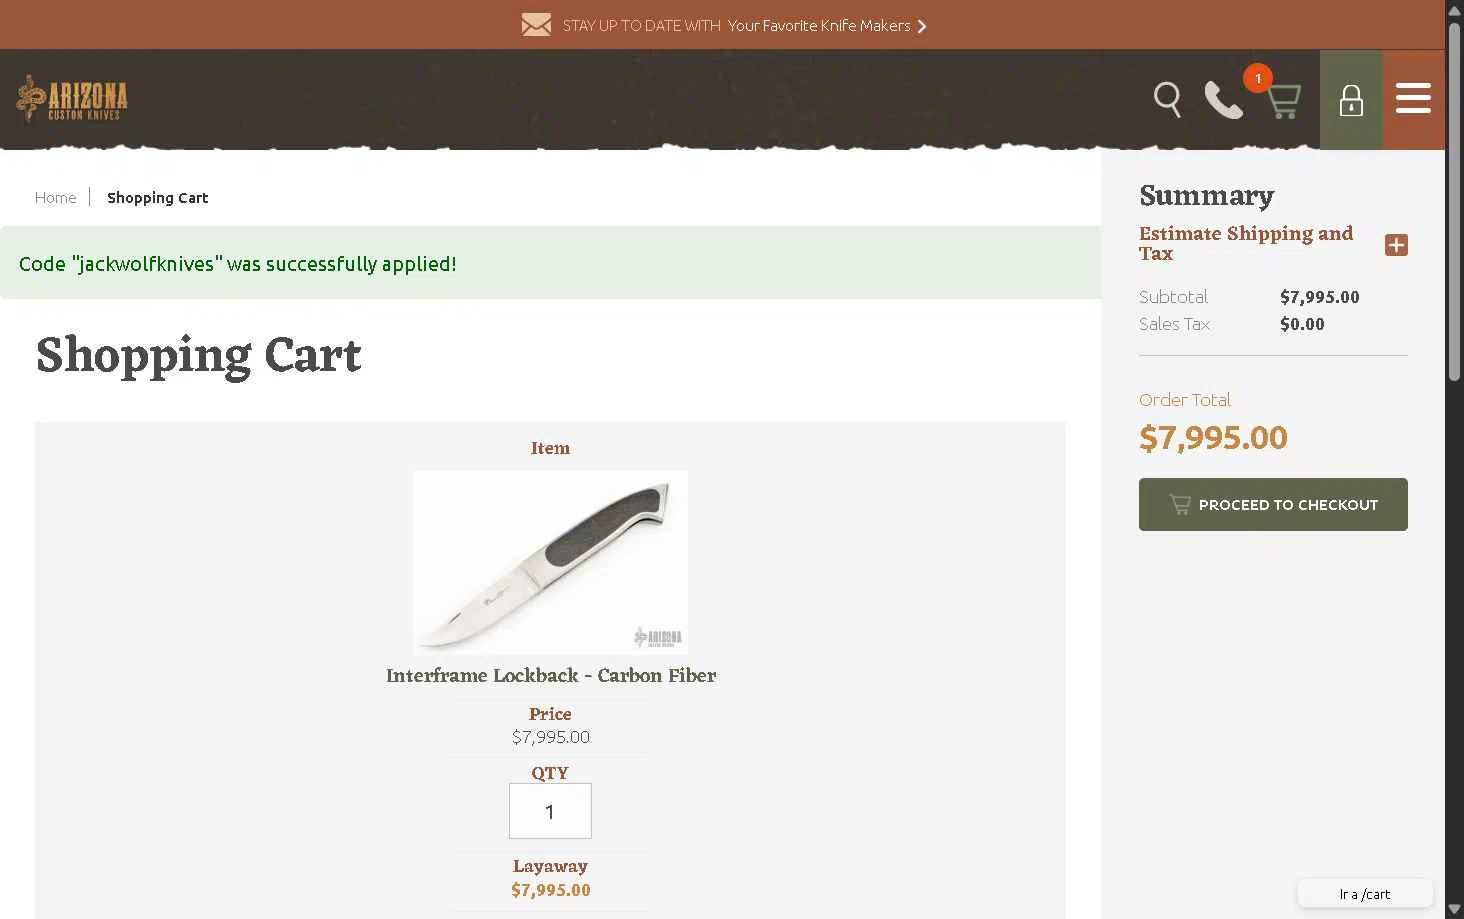1464x919 pixels.
Task: Click the account padlock icon
Action: coord(1351,100)
